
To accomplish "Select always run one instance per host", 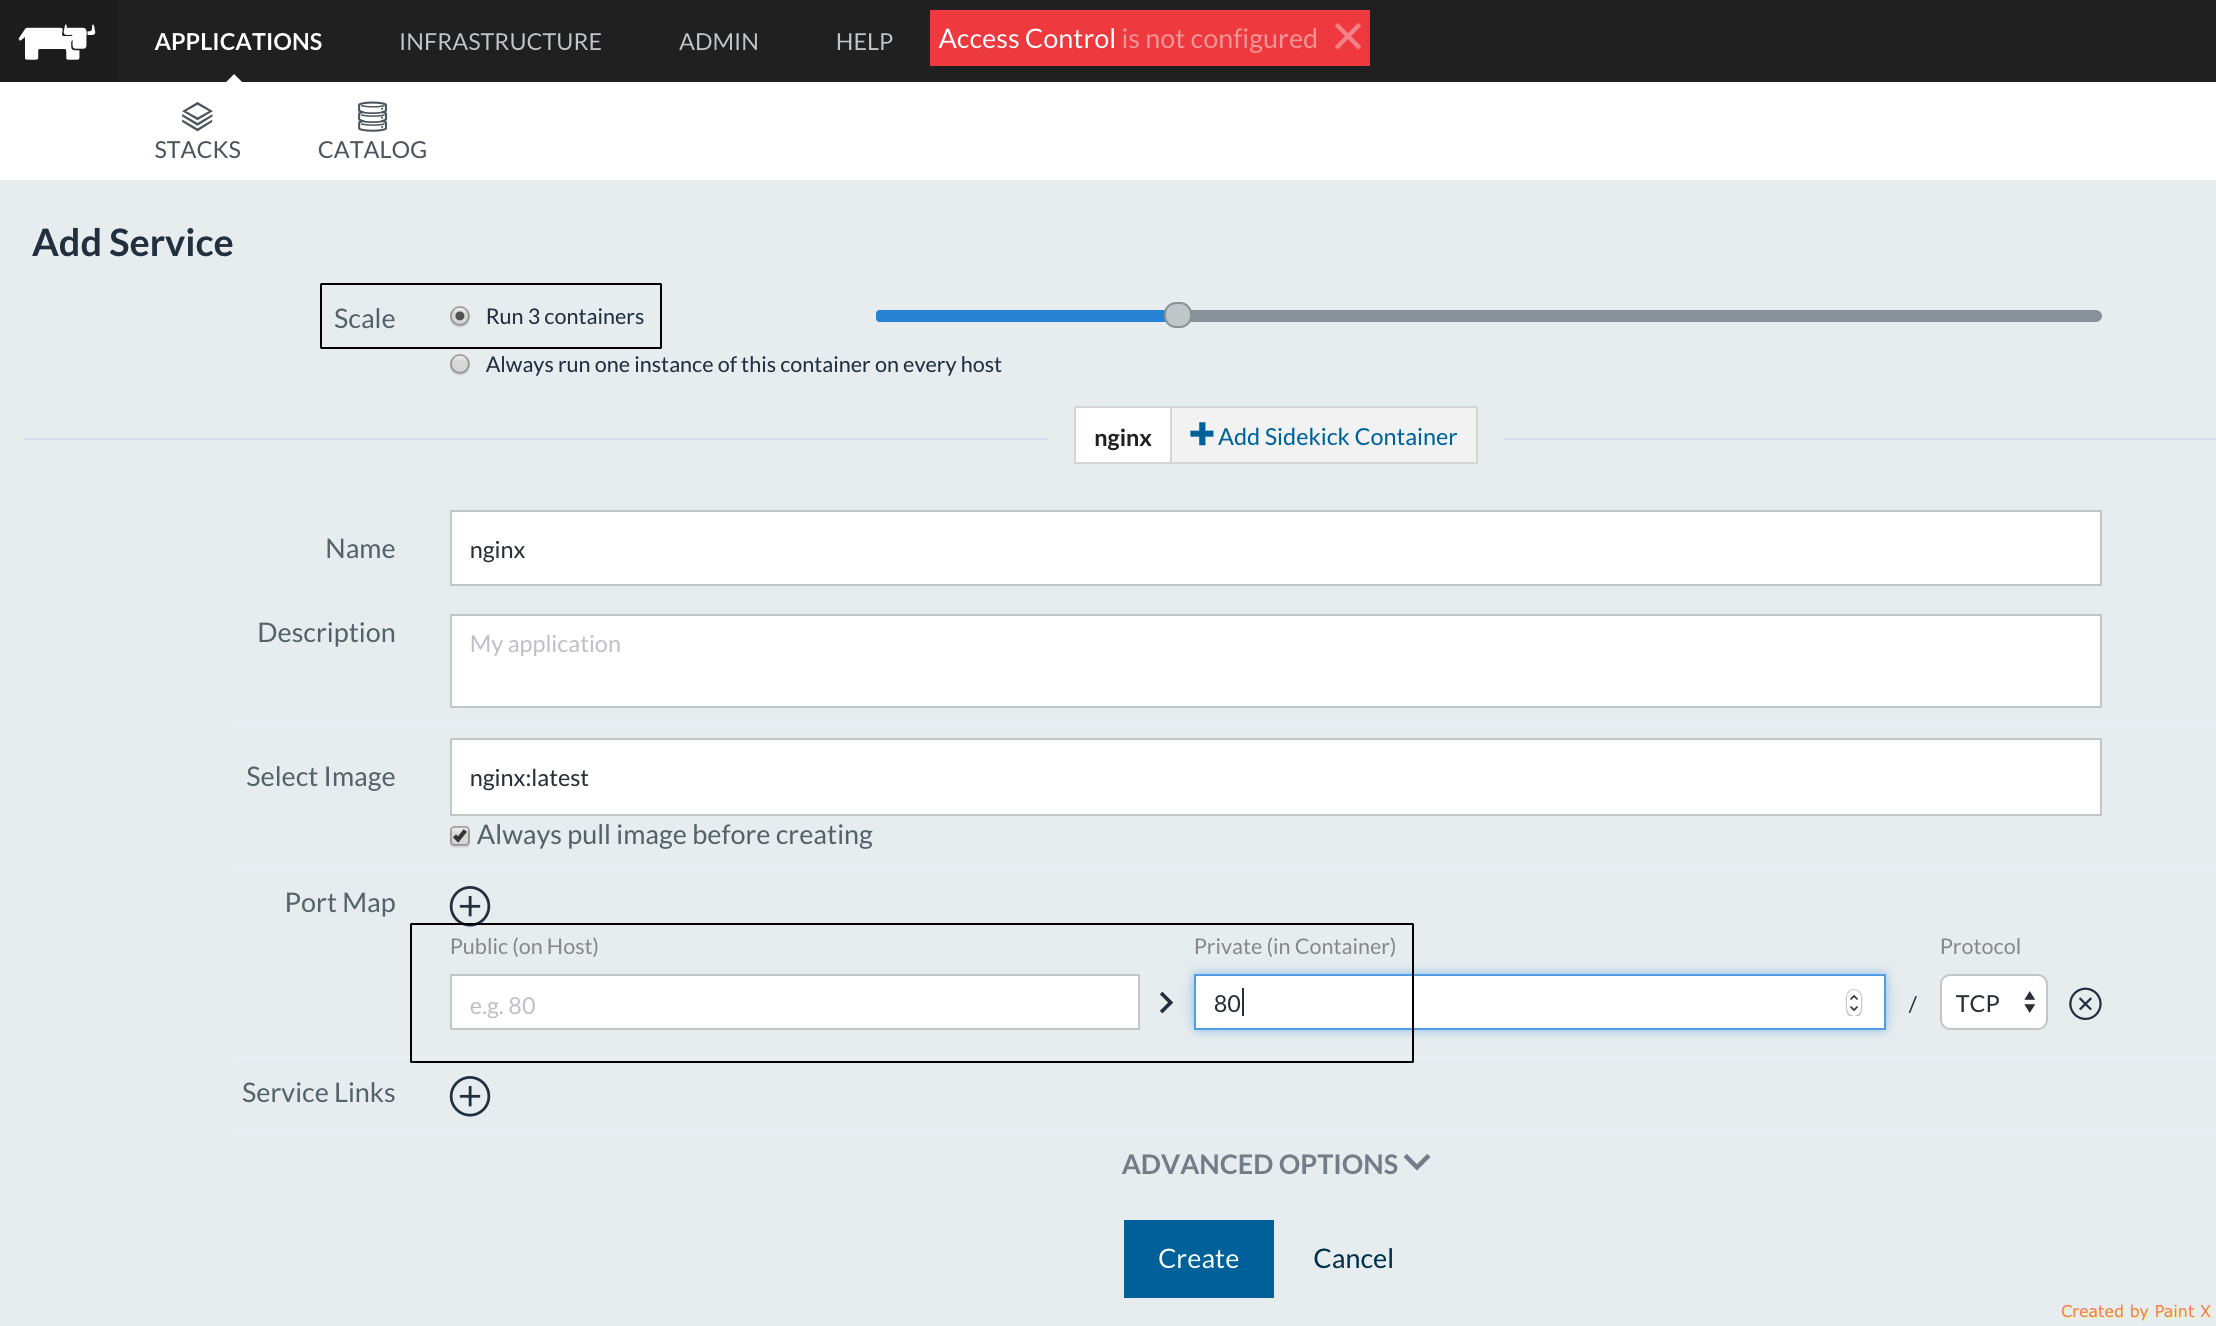I will (x=460, y=364).
